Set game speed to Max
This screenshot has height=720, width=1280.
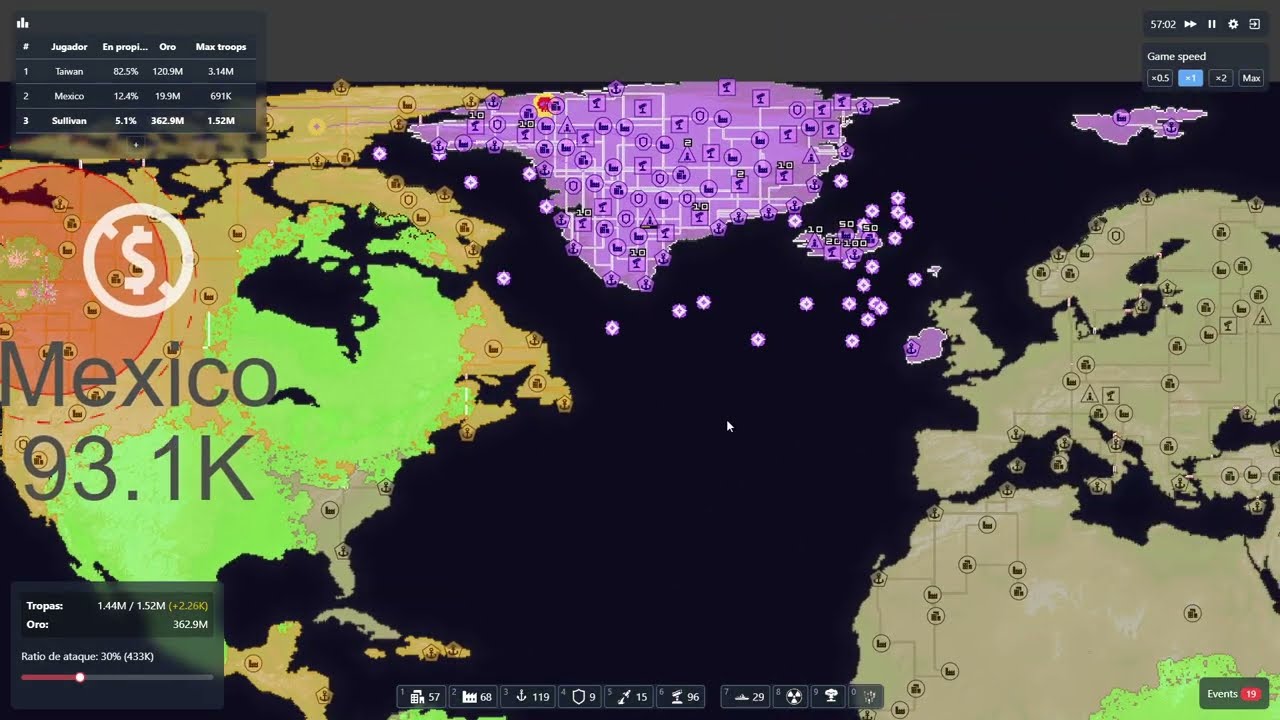[1251, 78]
